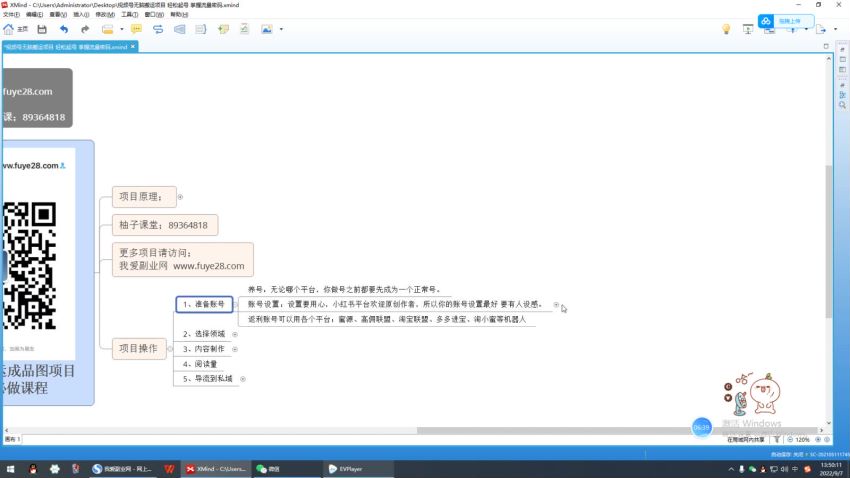Open the 查看 menu
Screen dimensions: 850x478
point(57,15)
